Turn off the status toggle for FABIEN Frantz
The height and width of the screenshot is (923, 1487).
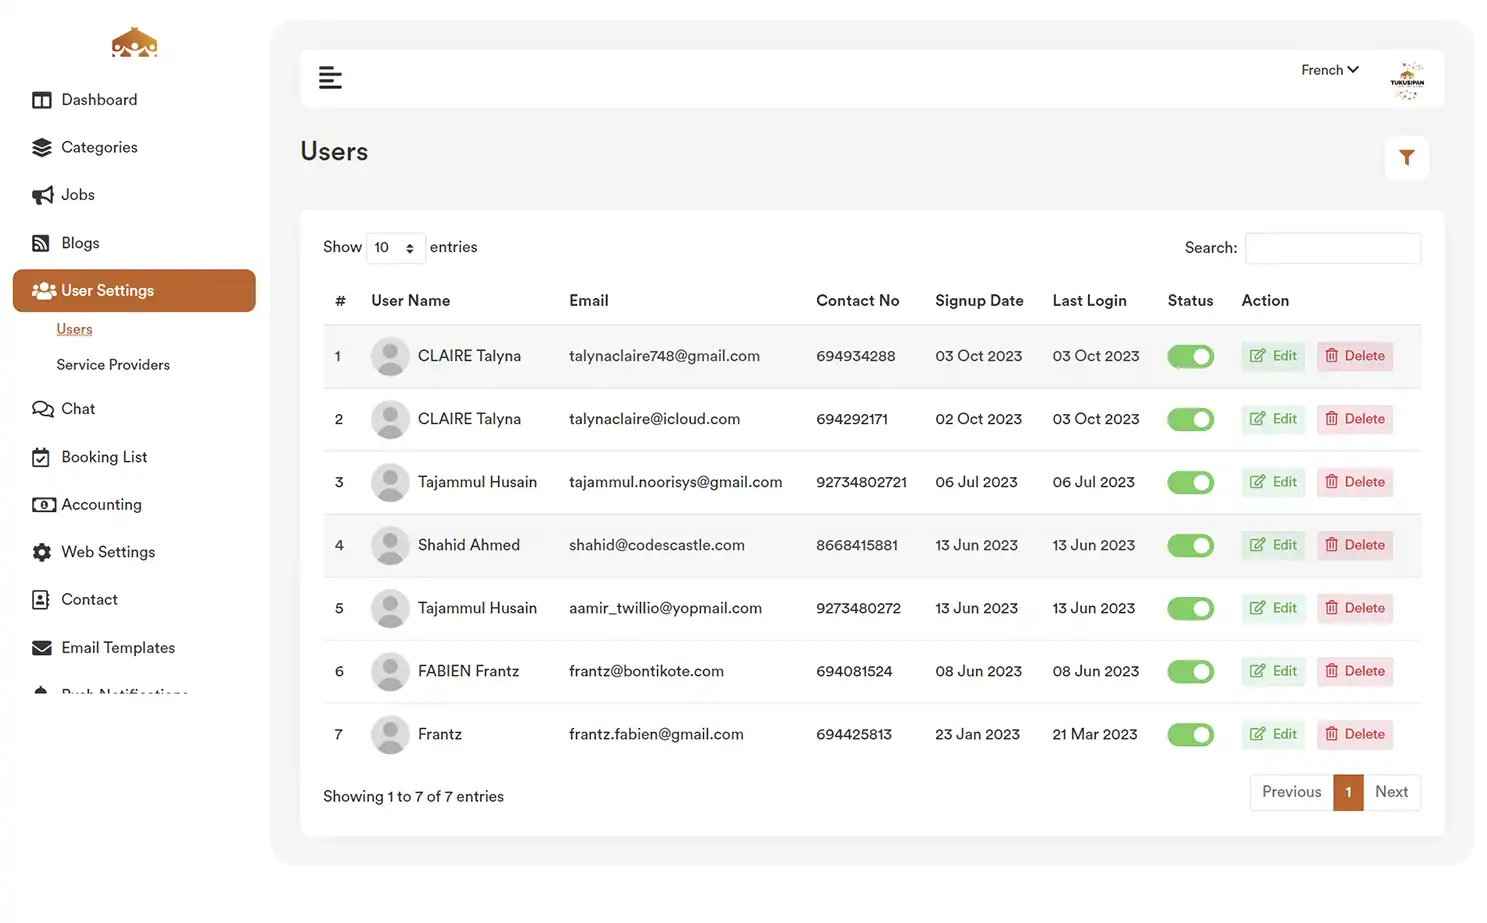point(1190,671)
